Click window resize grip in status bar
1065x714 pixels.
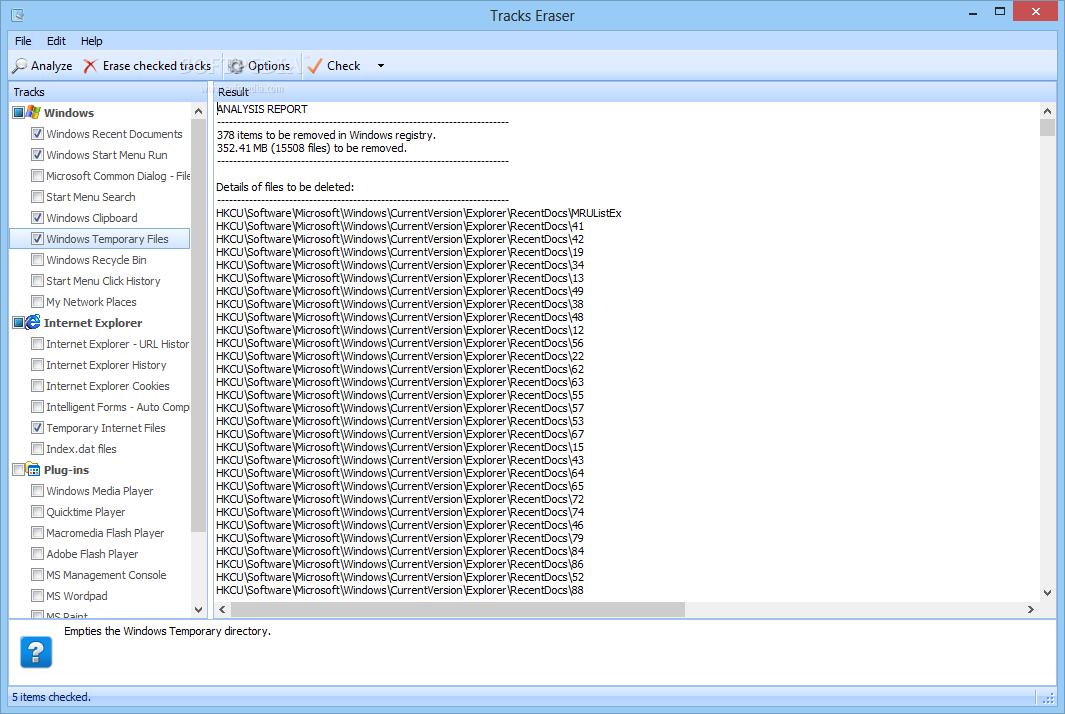(x=1049, y=698)
